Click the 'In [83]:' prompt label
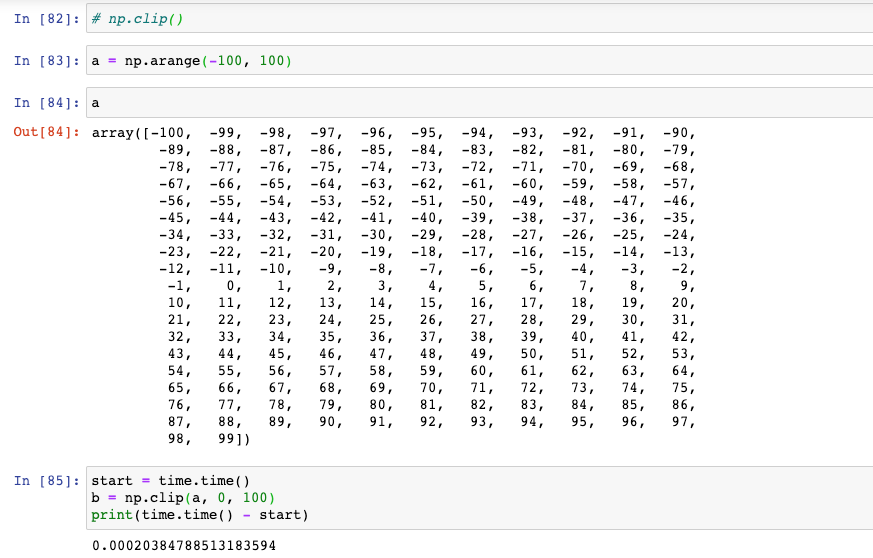873x558 pixels. [x=47, y=61]
